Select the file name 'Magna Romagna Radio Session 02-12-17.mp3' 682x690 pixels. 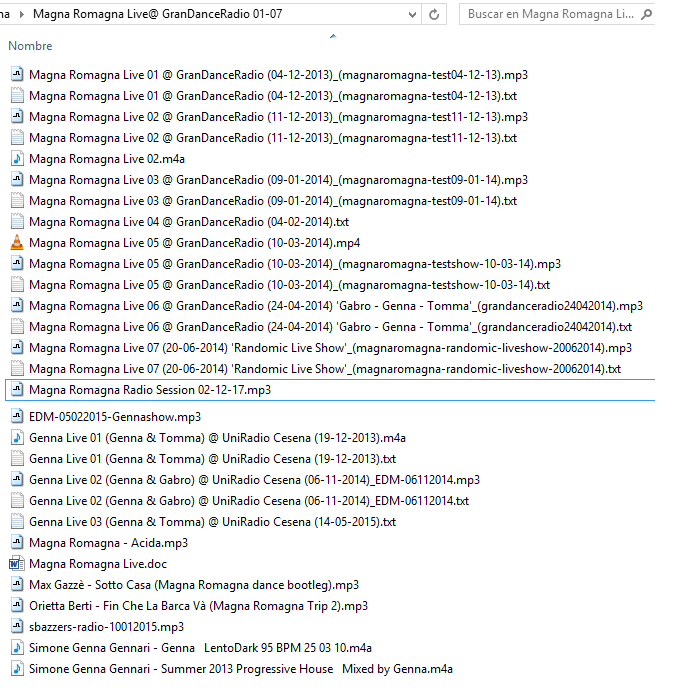(150, 390)
